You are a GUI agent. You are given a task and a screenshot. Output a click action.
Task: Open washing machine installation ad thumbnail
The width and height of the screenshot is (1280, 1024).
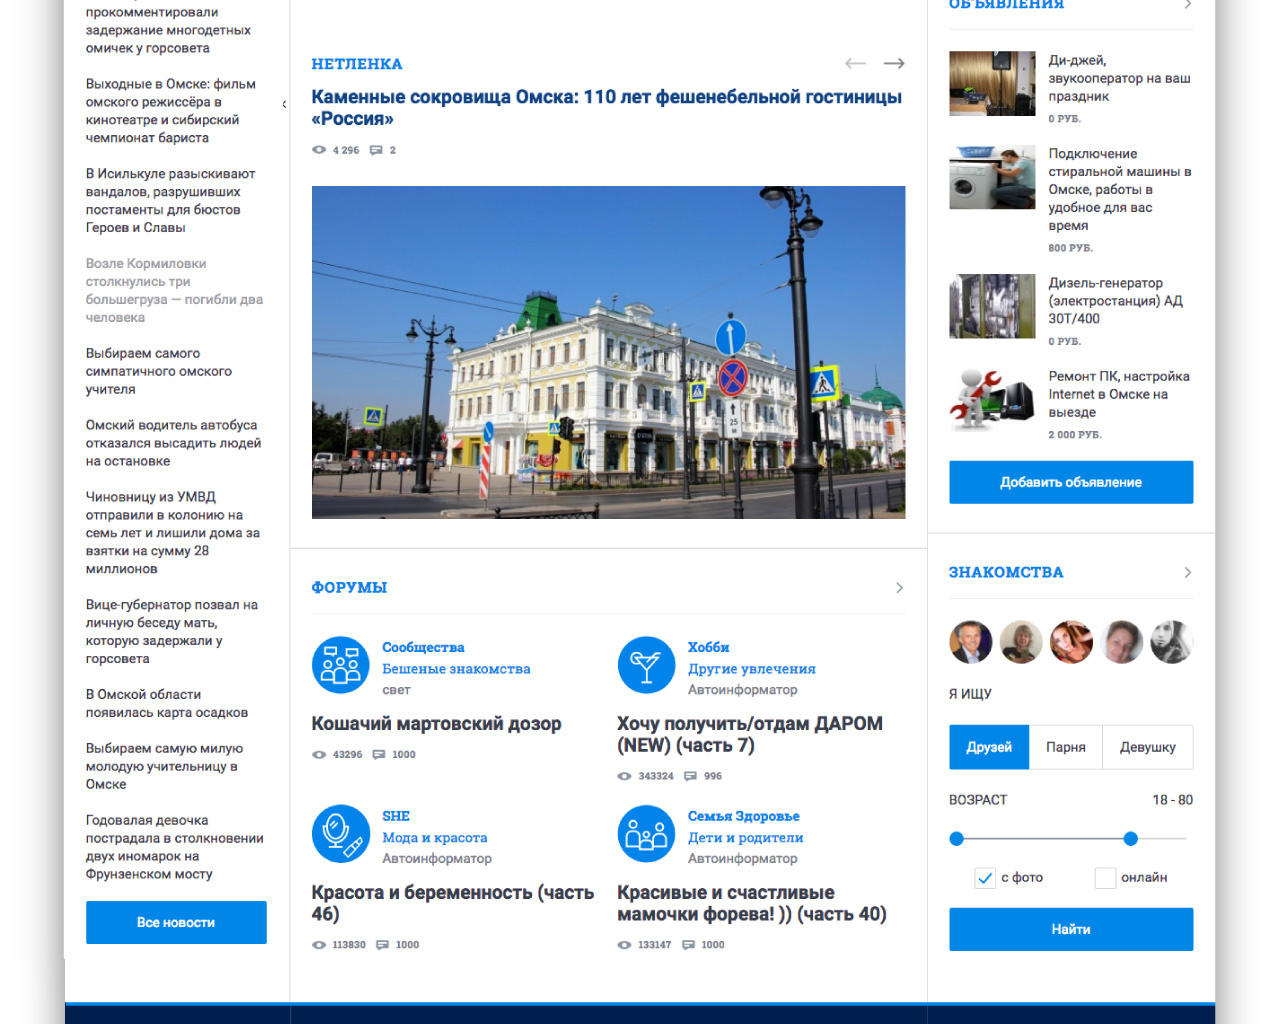tap(992, 177)
